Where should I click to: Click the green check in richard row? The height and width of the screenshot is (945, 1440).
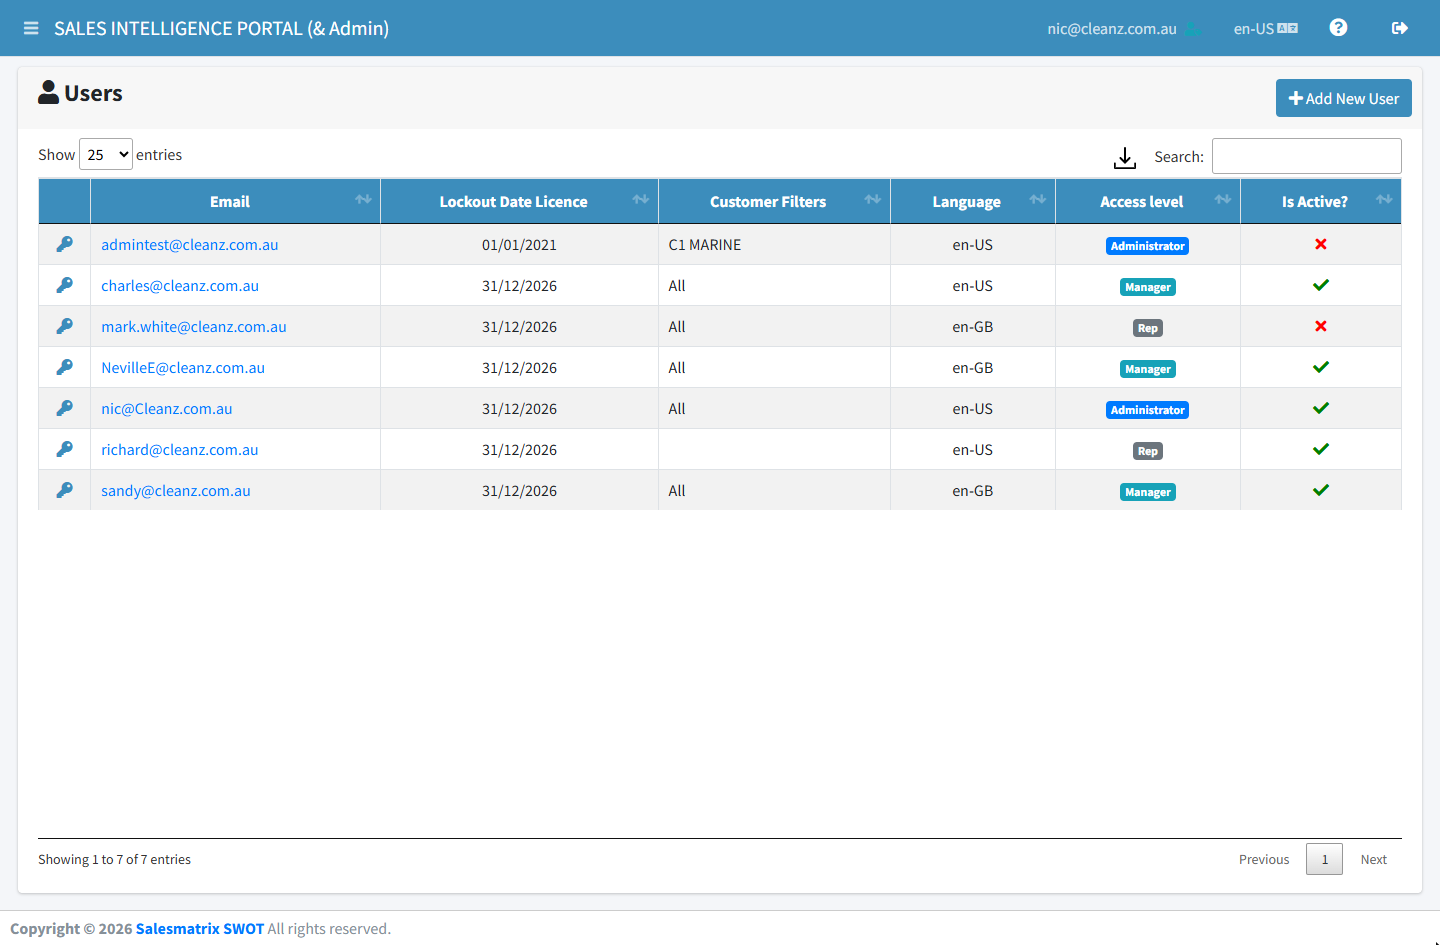(1321, 449)
